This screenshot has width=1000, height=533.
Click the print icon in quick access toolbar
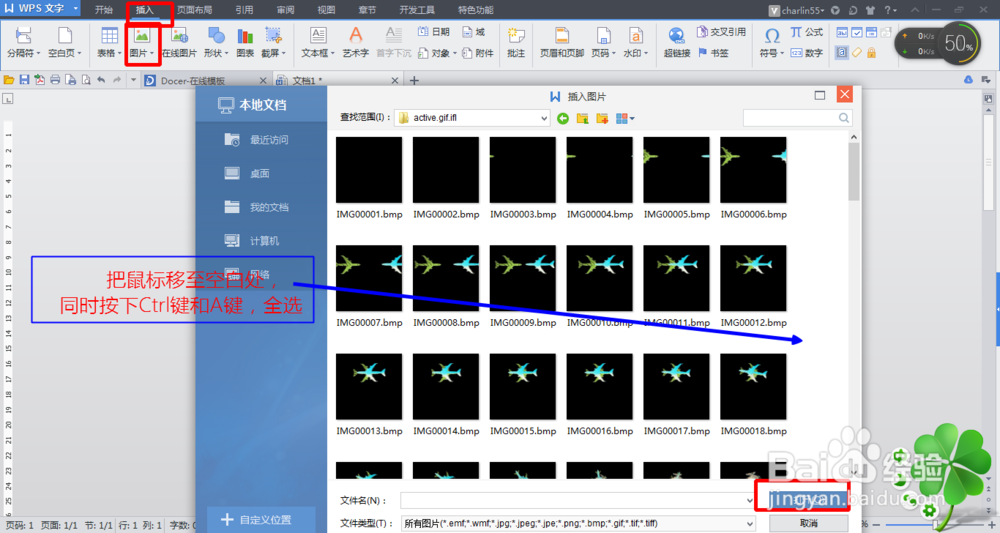coord(55,80)
